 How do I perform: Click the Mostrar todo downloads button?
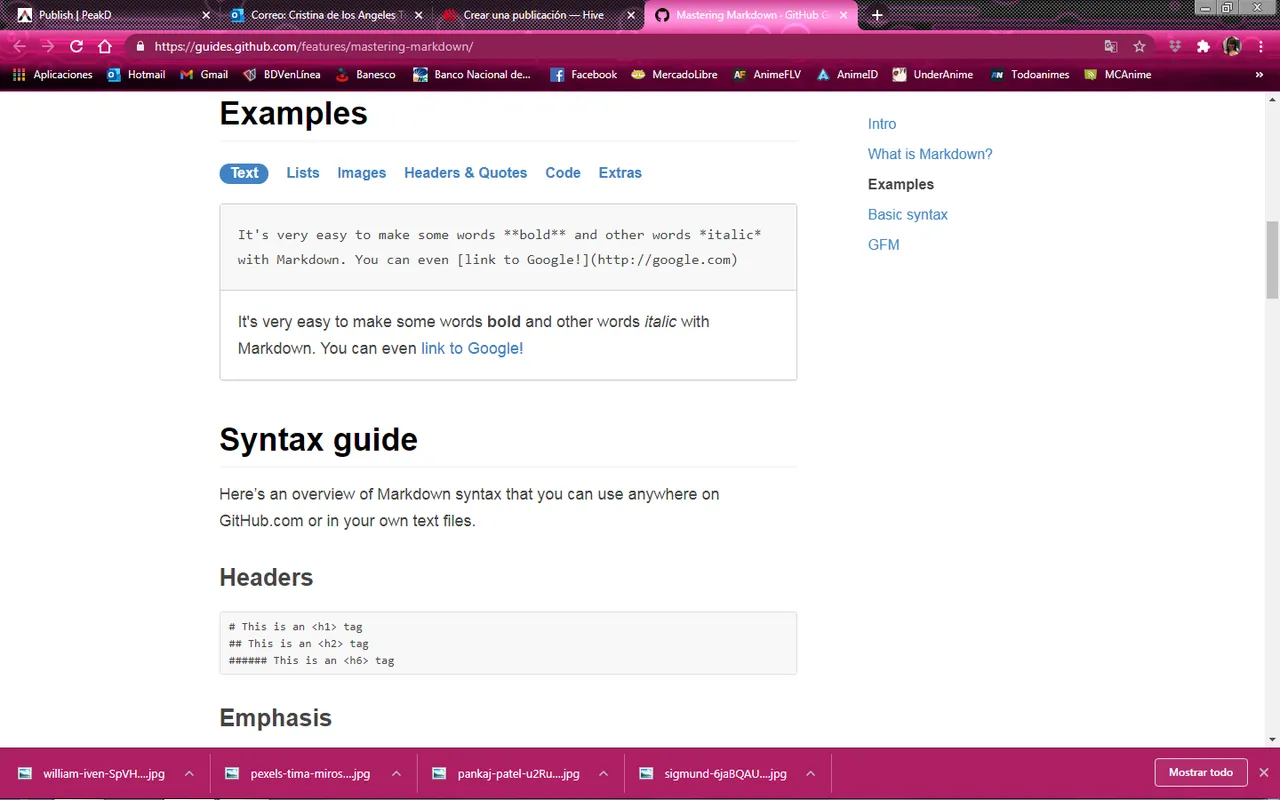click(x=1201, y=772)
